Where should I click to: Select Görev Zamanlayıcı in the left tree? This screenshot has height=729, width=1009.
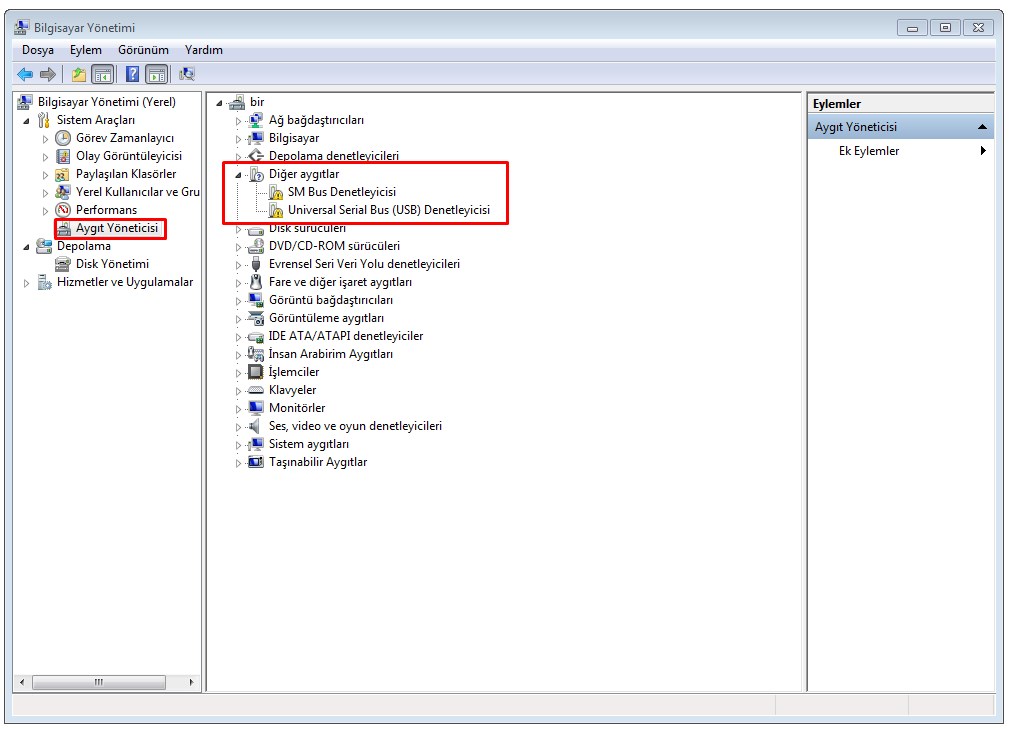pyautogui.click(x=124, y=138)
